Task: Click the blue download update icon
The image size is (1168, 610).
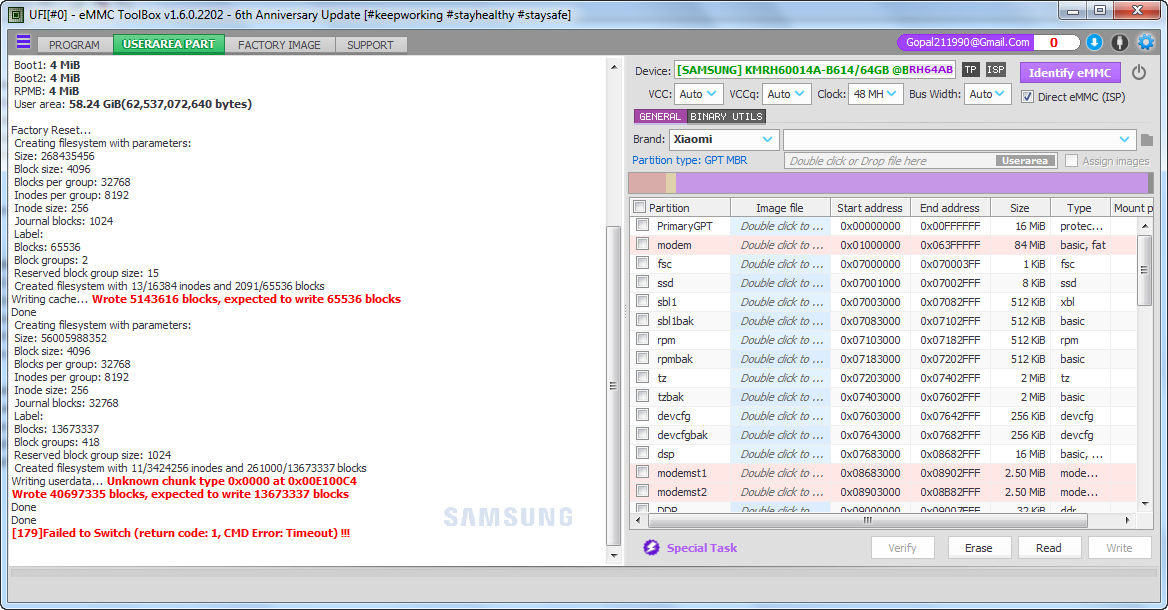Action: 1094,42
